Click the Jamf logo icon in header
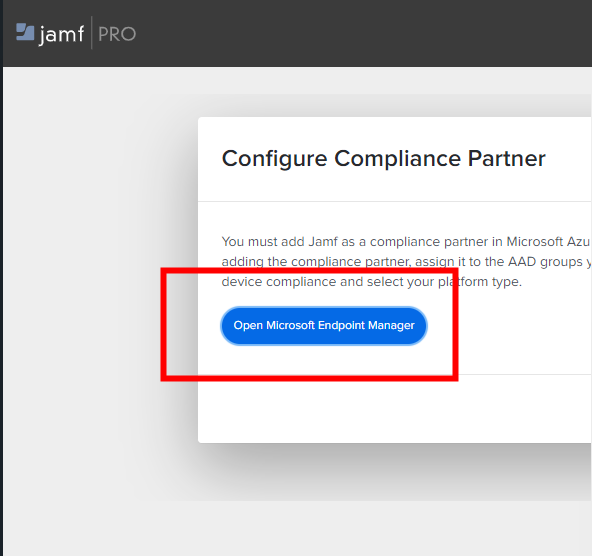Image resolution: width=592 pixels, height=556 pixels. [x=25, y=32]
